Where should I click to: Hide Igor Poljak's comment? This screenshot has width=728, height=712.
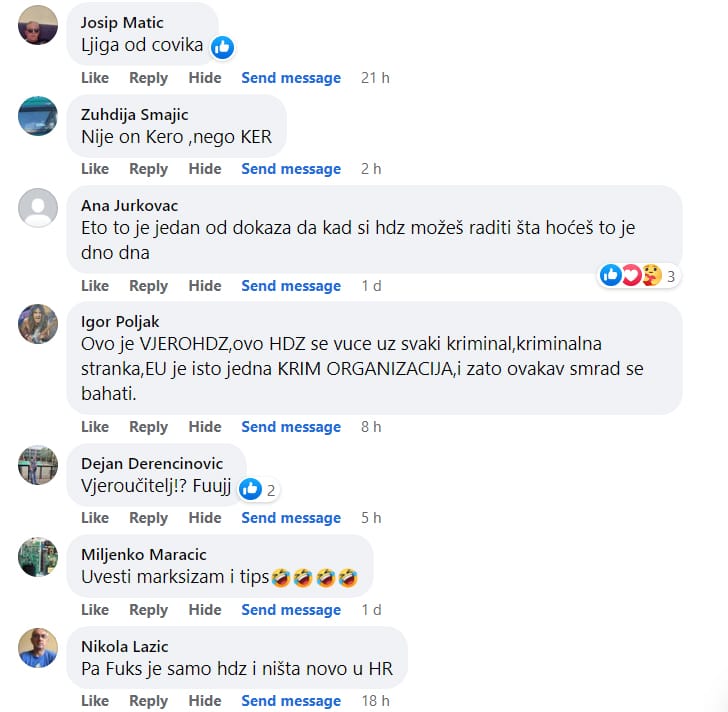(205, 427)
